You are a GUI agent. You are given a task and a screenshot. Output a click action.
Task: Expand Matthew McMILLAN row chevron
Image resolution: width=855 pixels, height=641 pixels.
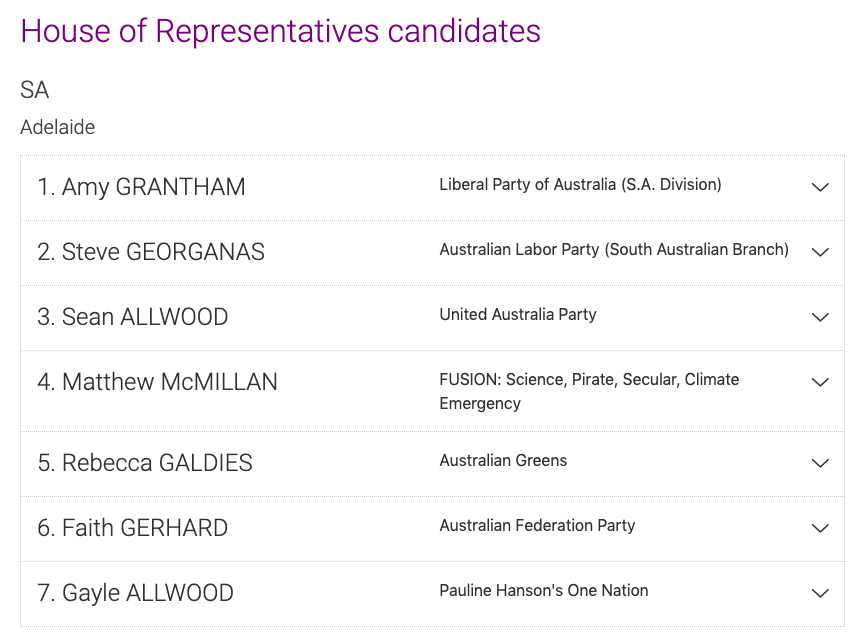820,382
